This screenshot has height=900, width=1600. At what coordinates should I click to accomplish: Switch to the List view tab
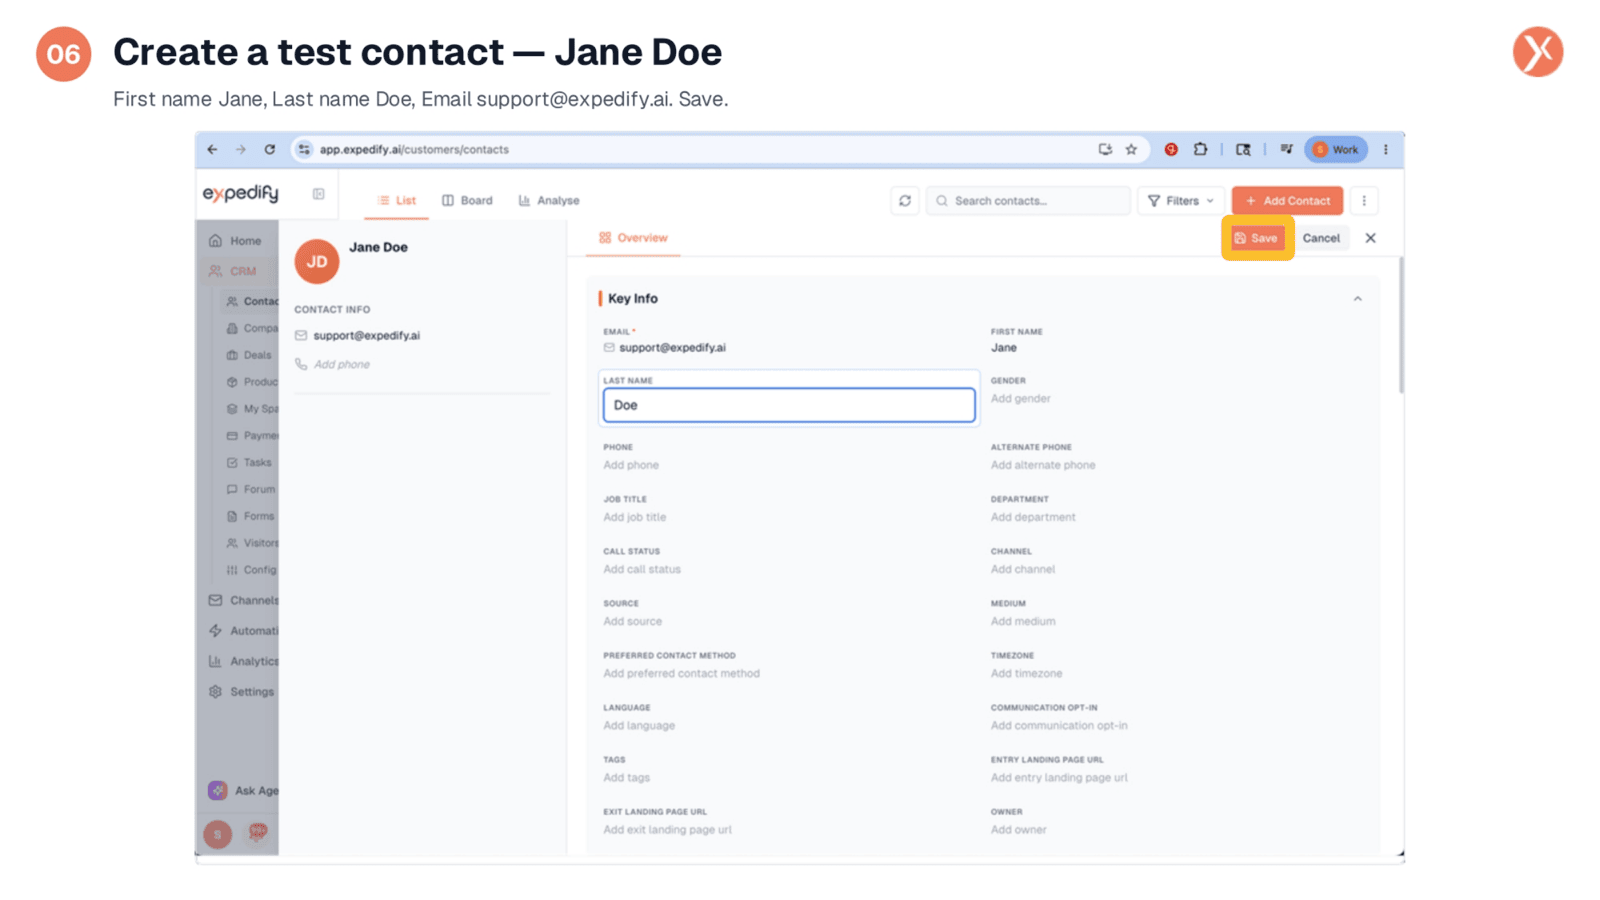coord(397,201)
